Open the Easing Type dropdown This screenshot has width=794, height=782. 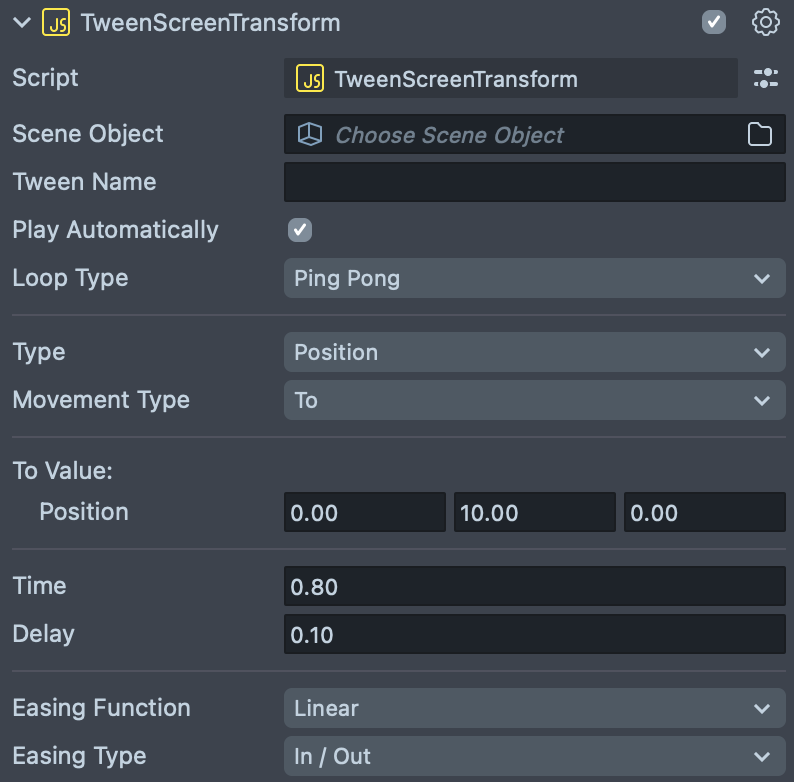534,756
